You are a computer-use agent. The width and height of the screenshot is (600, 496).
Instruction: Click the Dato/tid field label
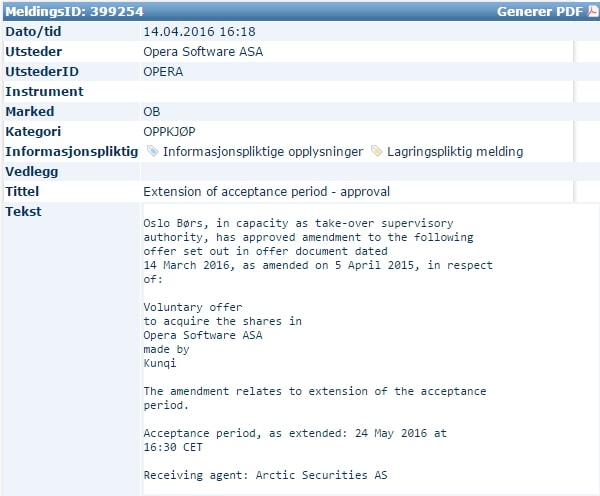tap(33, 31)
